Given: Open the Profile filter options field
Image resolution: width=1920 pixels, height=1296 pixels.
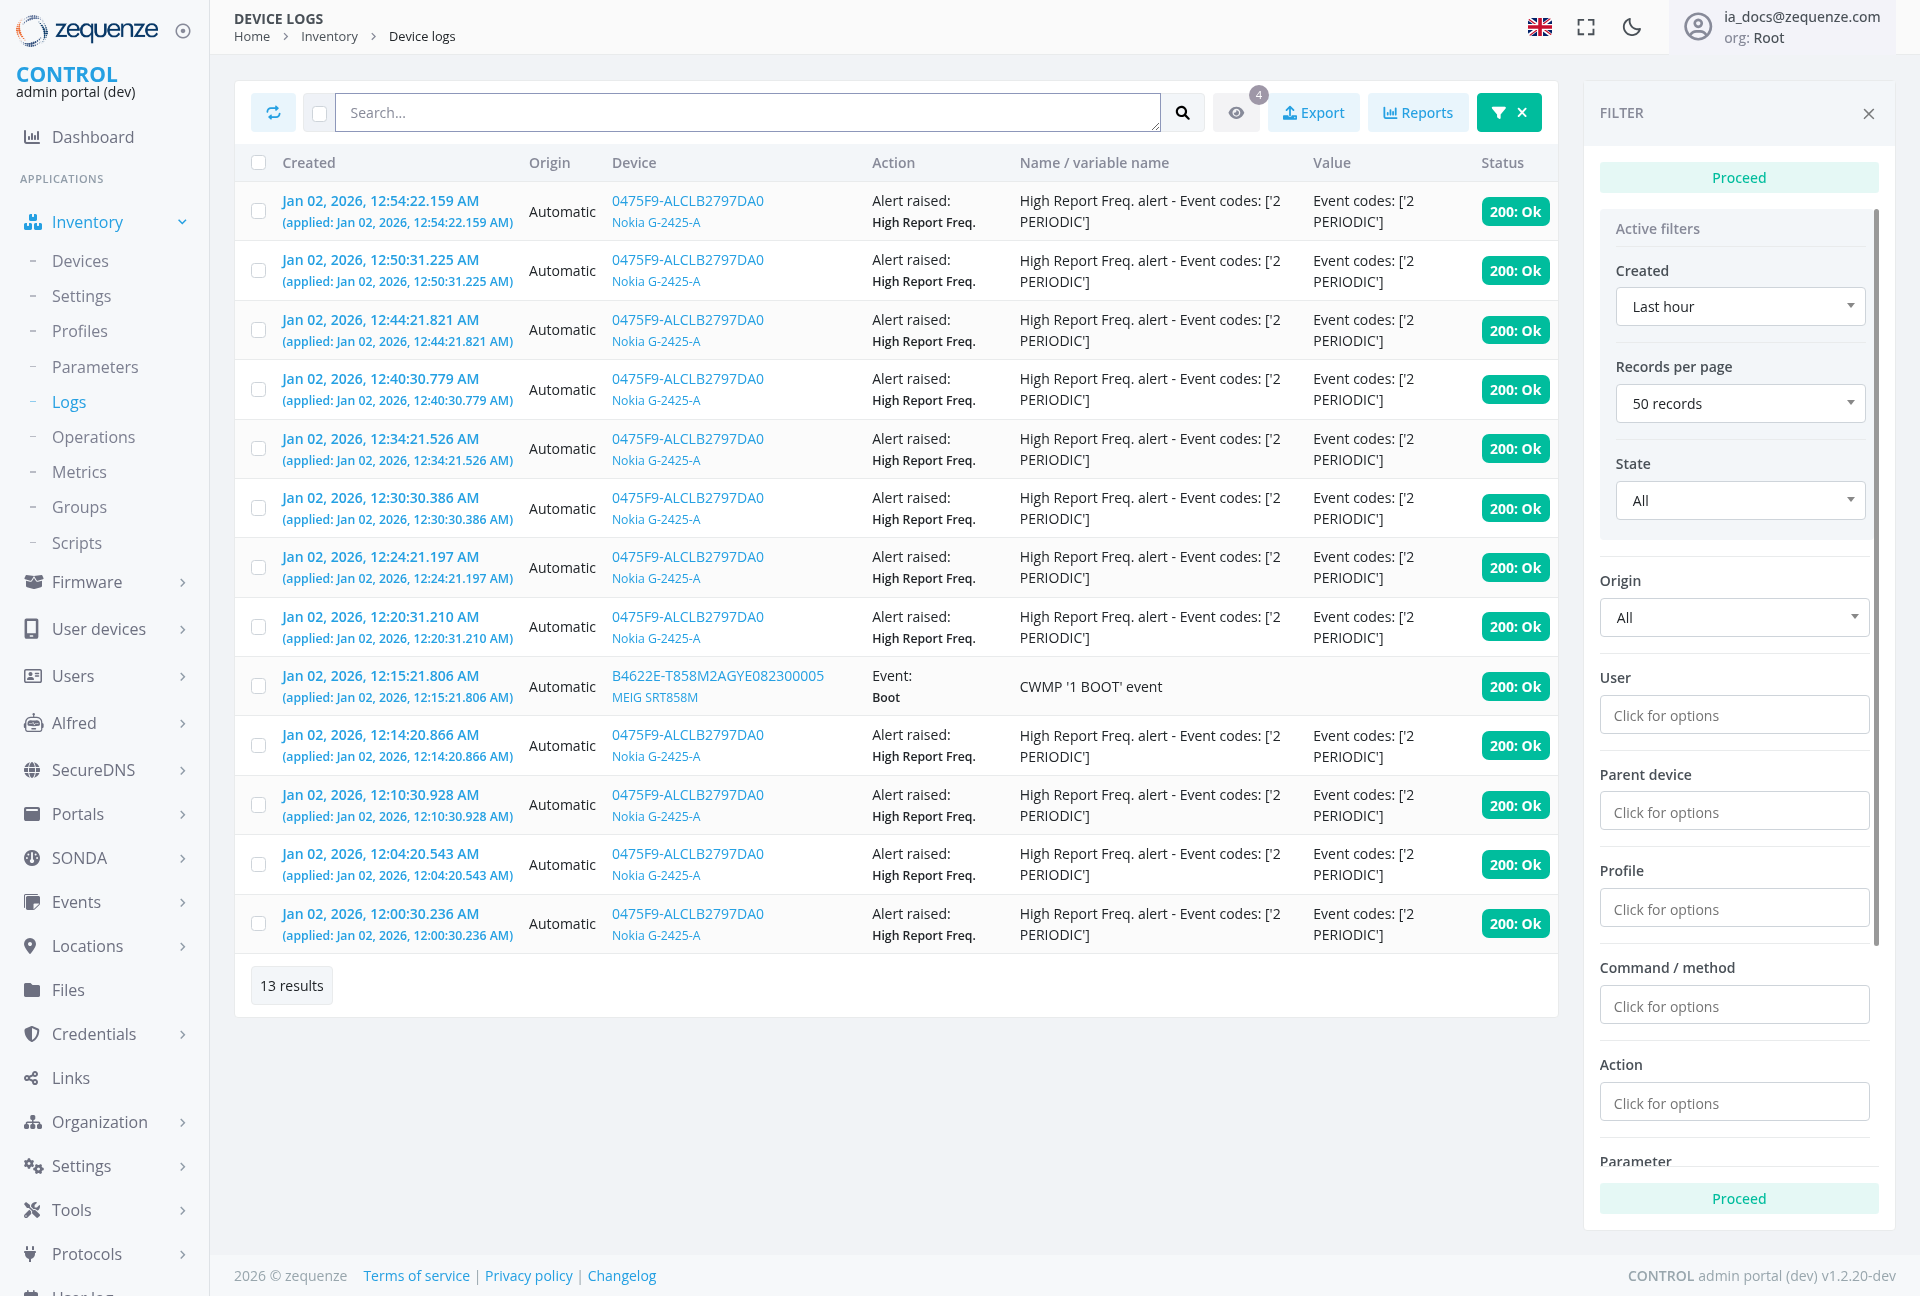Looking at the screenshot, I should [1734, 909].
